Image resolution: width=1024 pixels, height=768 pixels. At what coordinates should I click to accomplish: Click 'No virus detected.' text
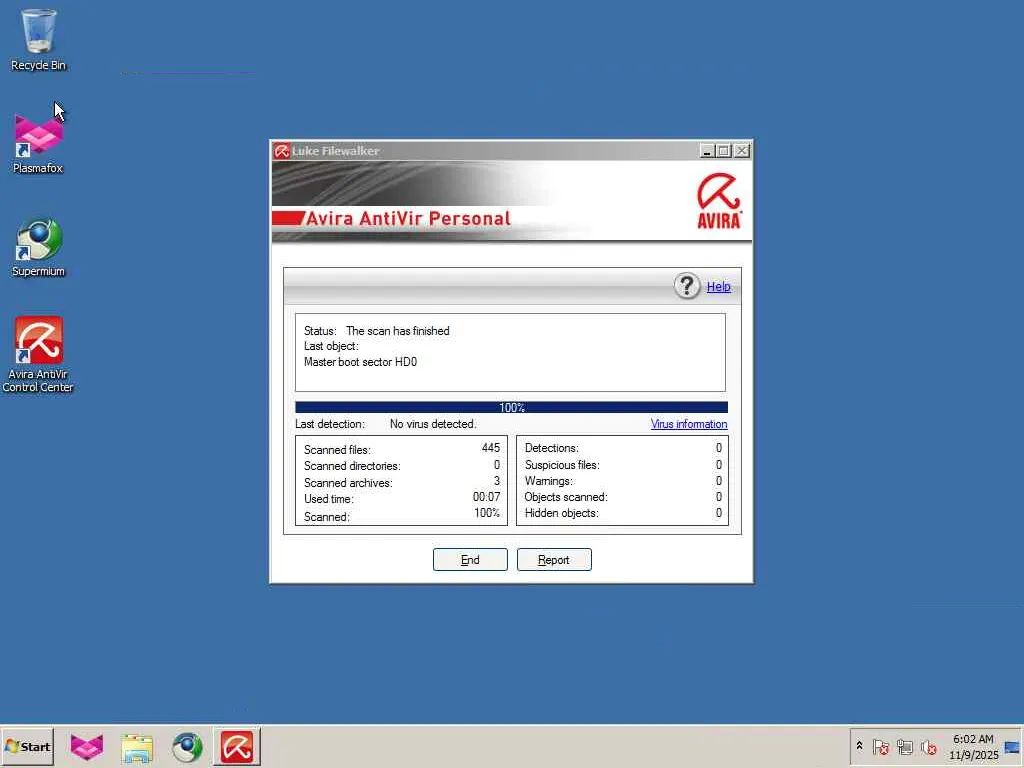(433, 424)
